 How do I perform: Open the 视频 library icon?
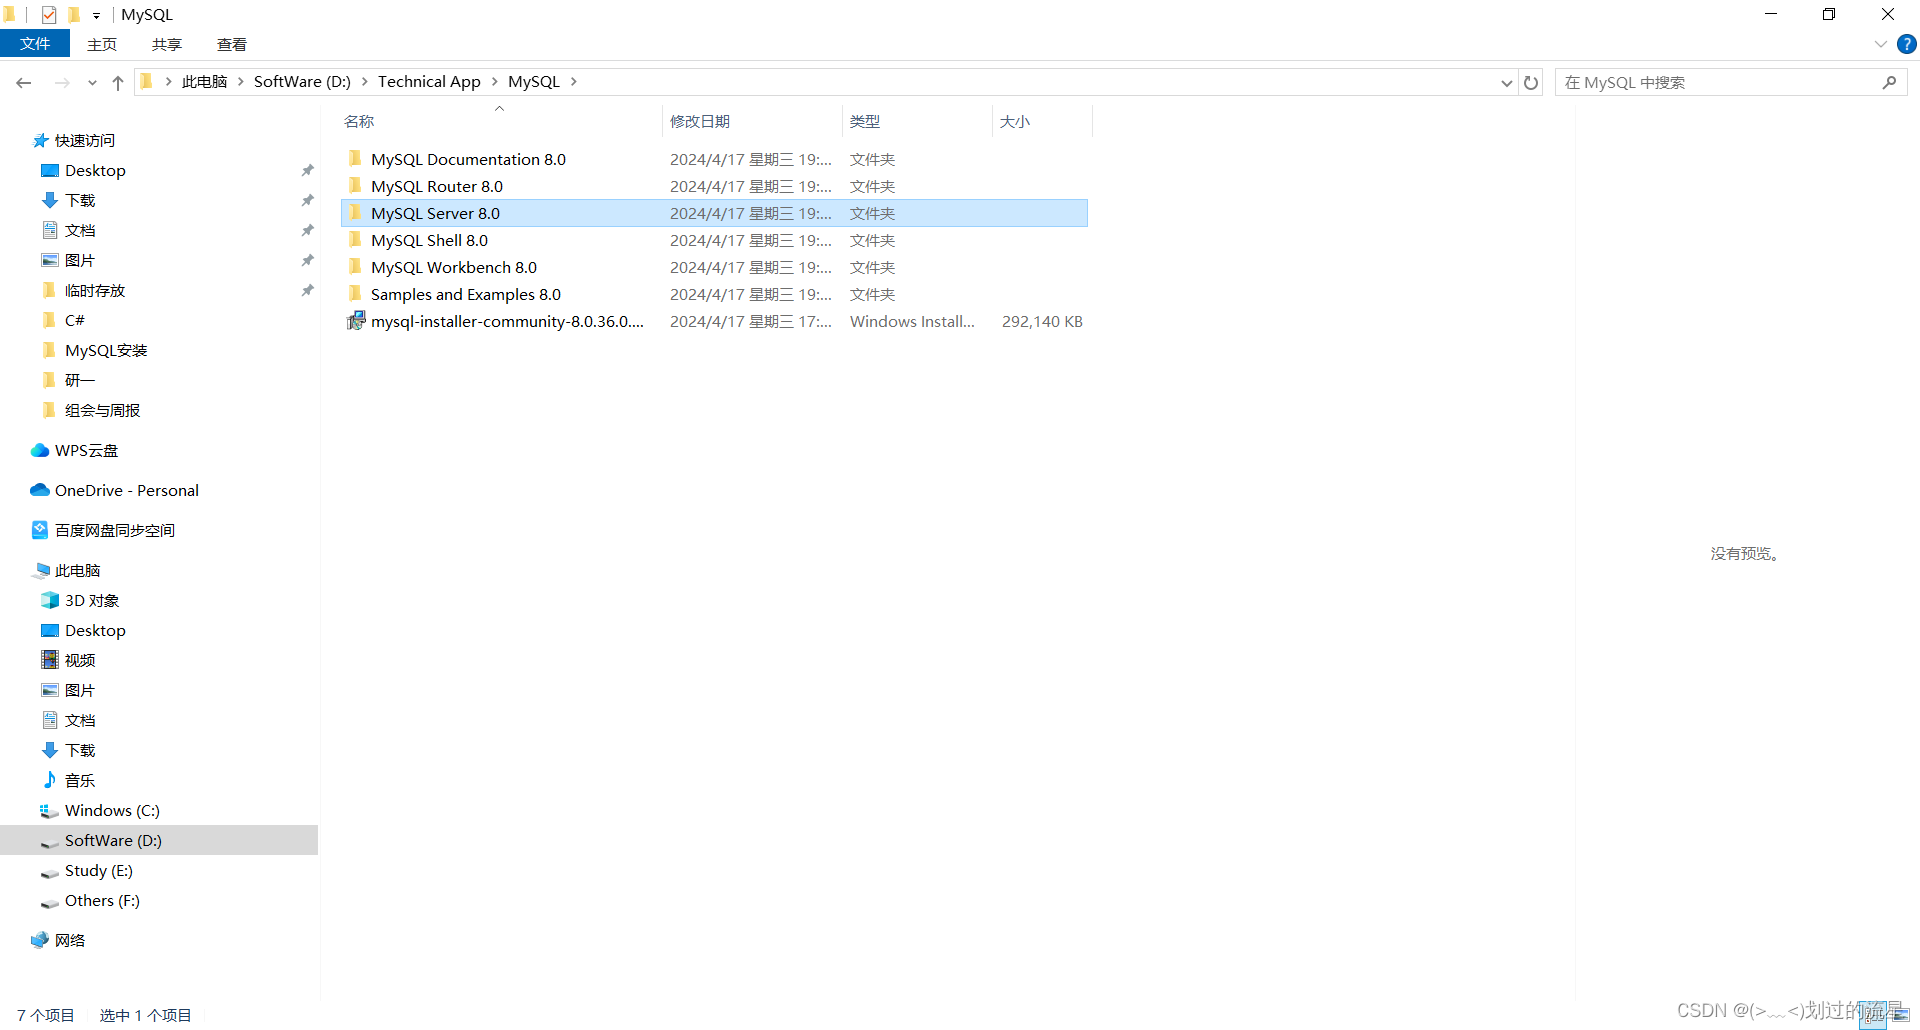click(x=50, y=660)
